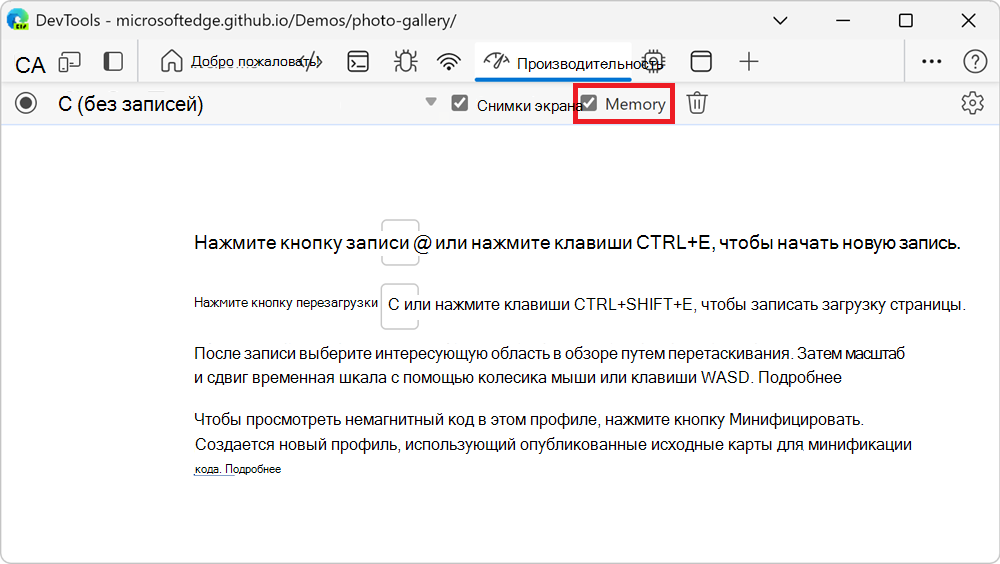
Task: Open the Elements code-brackets tool
Action: (310, 62)
